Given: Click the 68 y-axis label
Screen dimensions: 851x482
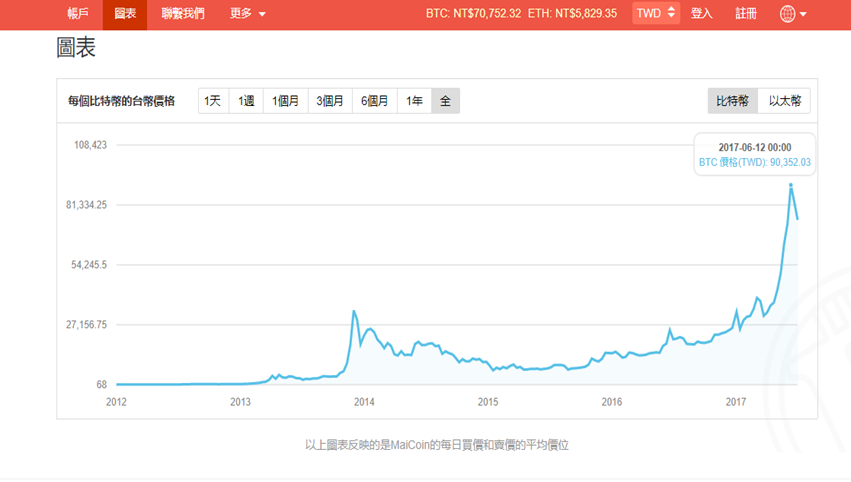Looking at the screenshot, I should [101, 384].
